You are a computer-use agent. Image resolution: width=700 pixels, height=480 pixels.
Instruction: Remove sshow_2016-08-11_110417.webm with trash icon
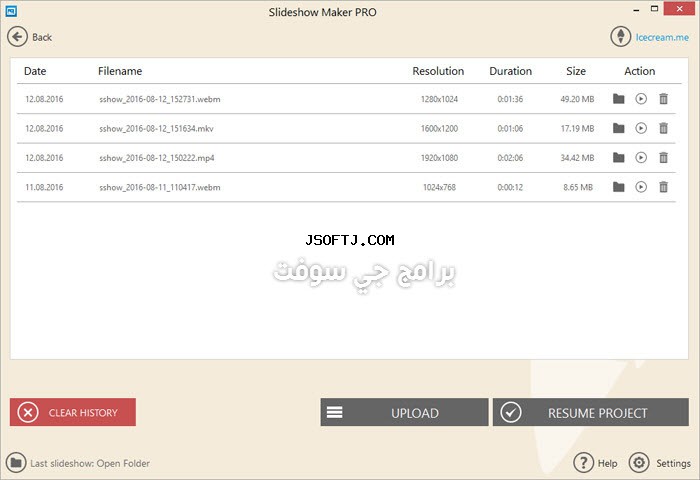(x=663, y=187)
